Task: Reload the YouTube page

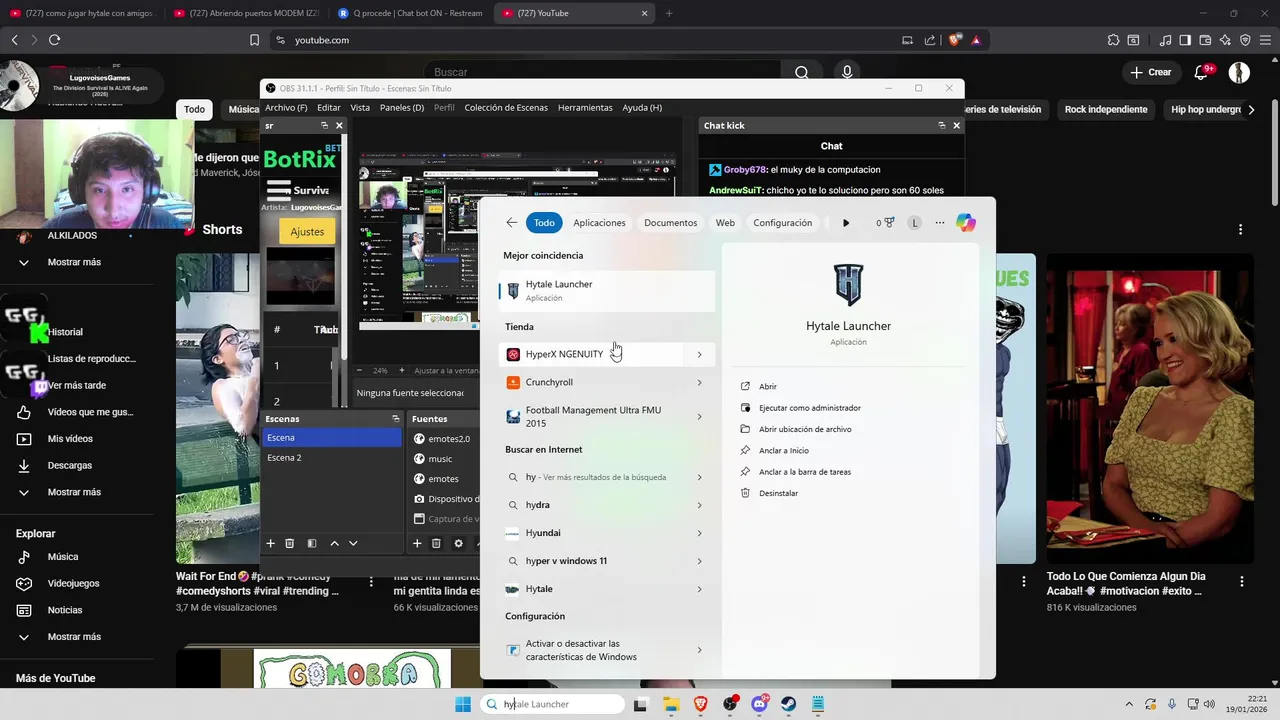Action: pyautogui.click(x=54, y=40)
